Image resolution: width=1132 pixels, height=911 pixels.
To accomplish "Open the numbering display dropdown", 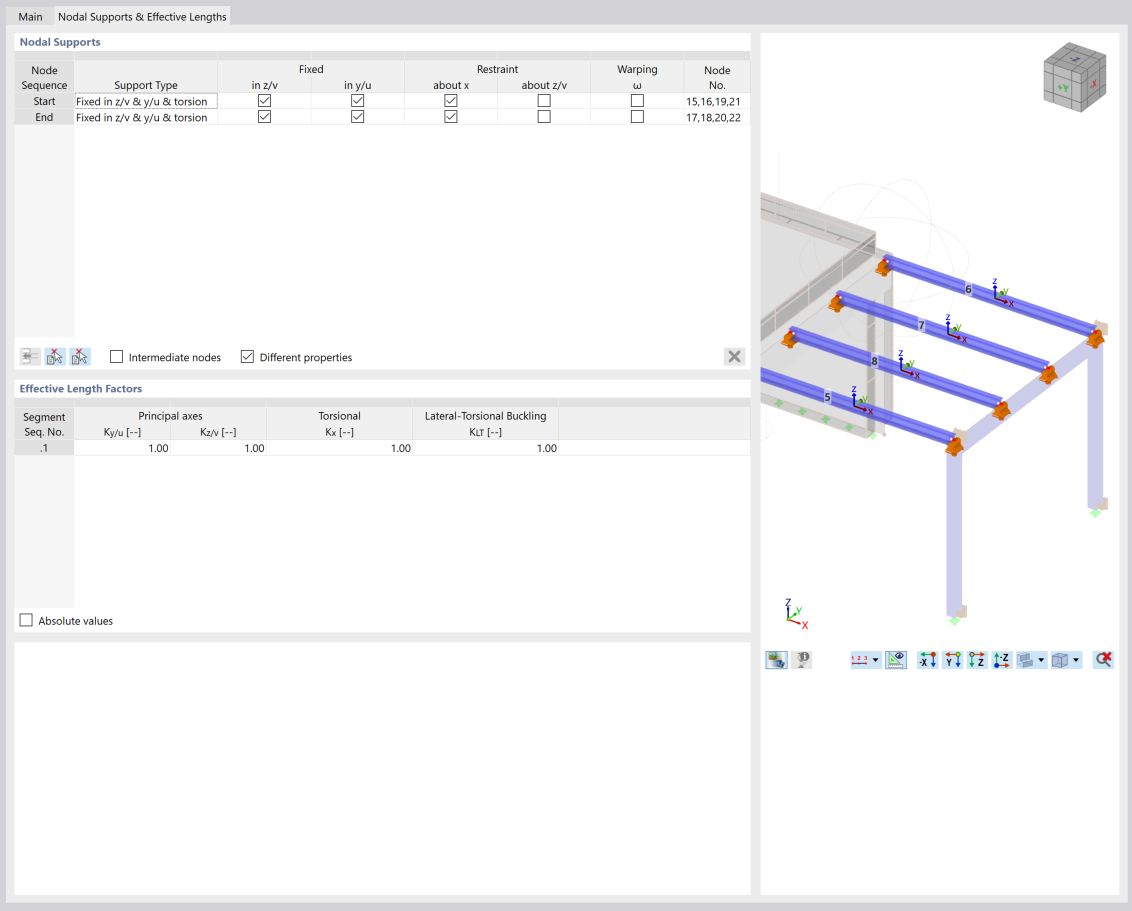I will [x=874, y=659].
